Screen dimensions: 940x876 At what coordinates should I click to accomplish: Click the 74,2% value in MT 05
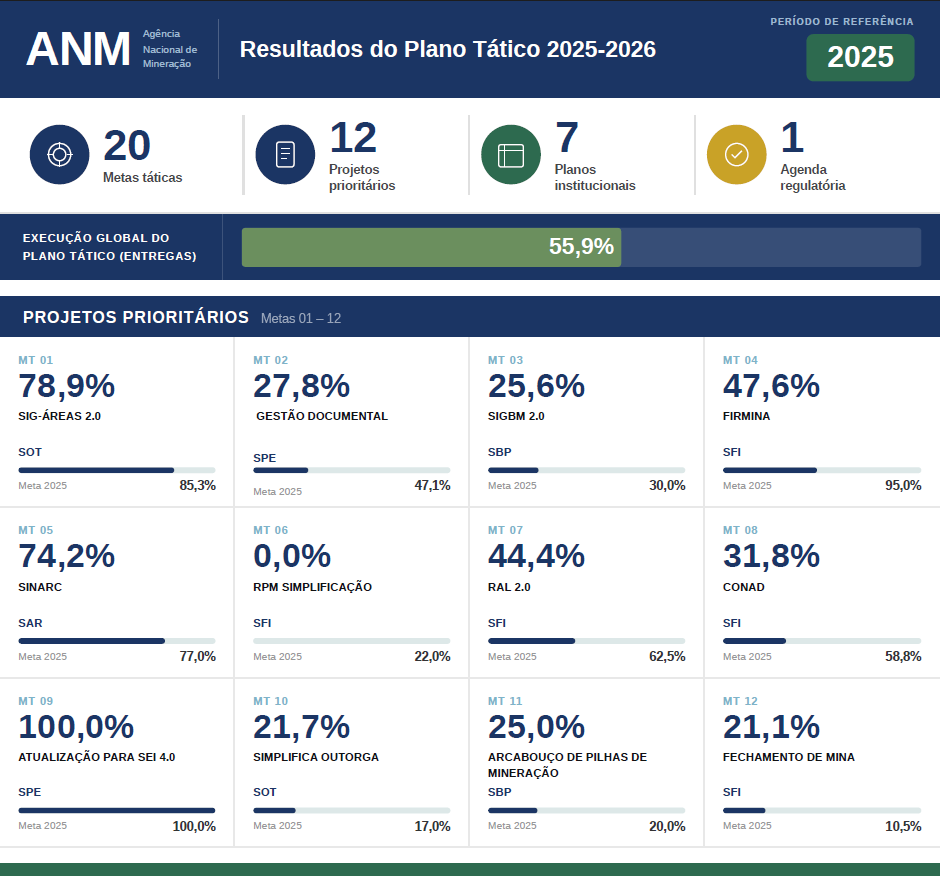click(67, 556)
